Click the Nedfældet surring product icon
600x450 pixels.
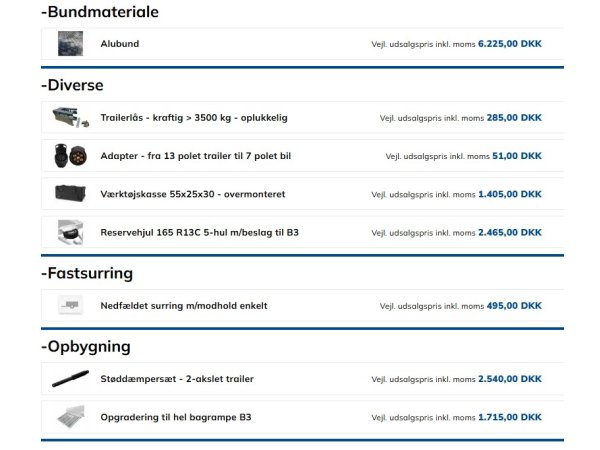[x=70, y=305]
